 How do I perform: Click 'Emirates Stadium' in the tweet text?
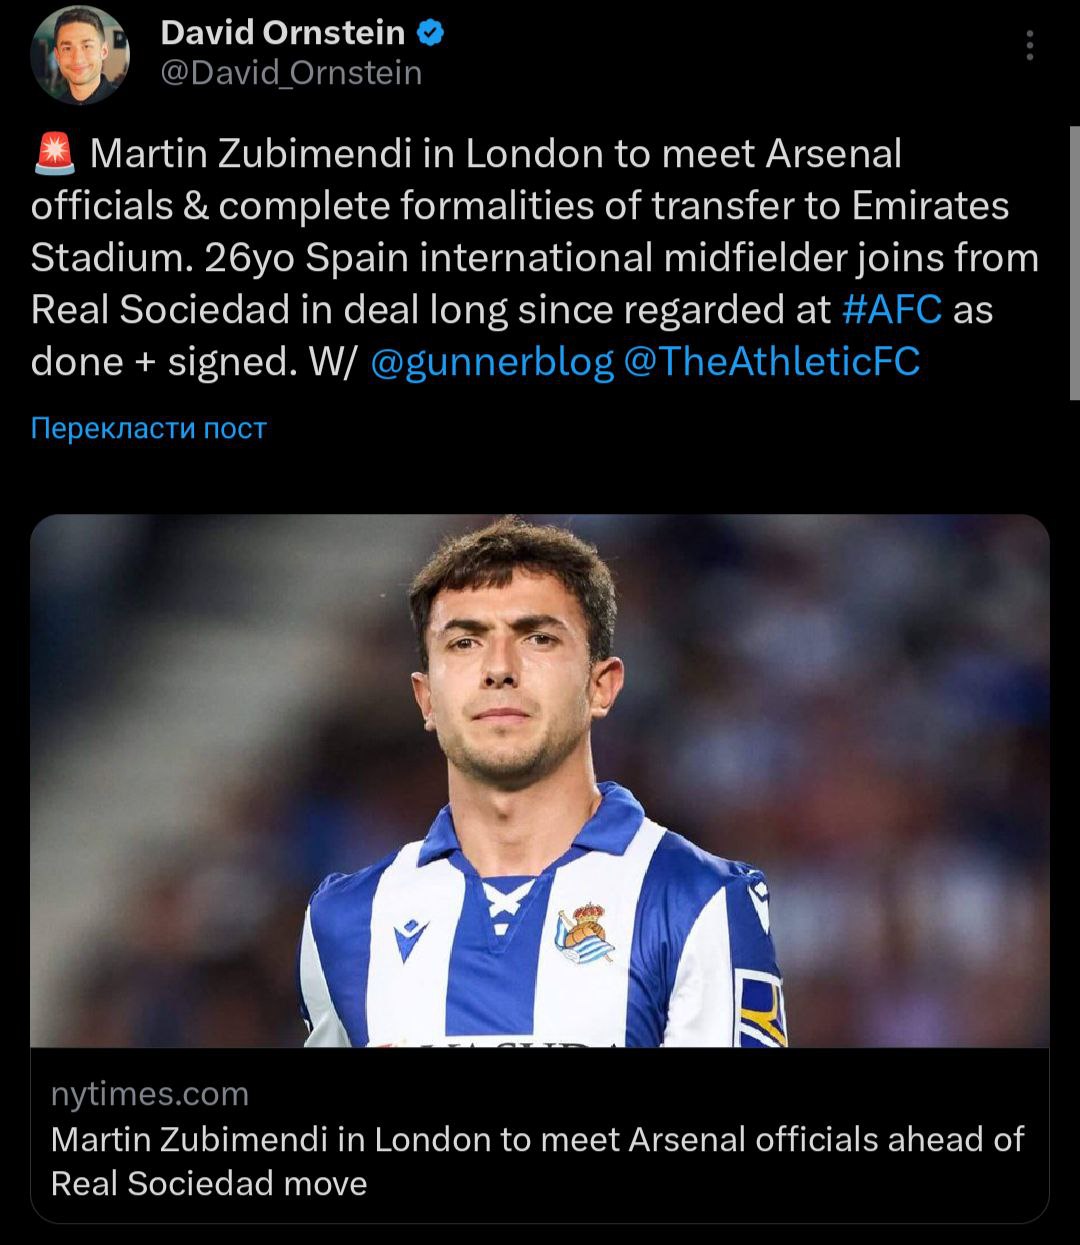[930, 206]
